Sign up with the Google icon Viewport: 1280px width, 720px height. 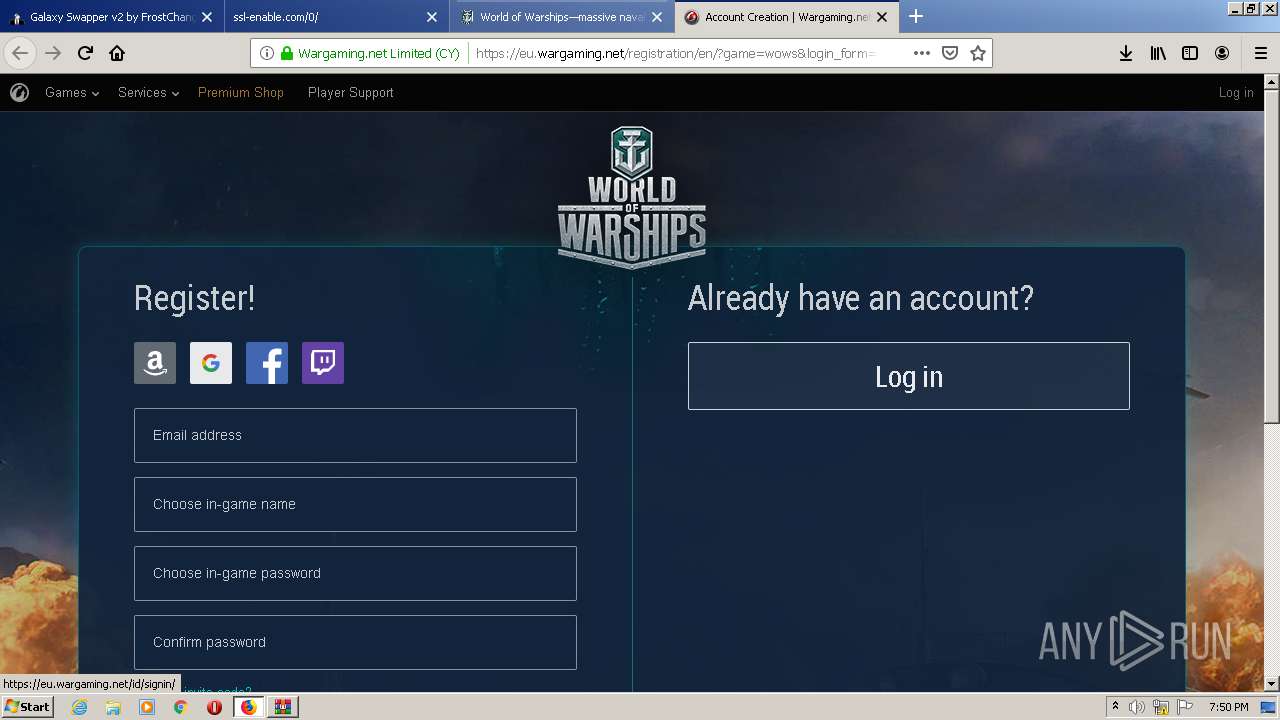coord(211,363)
